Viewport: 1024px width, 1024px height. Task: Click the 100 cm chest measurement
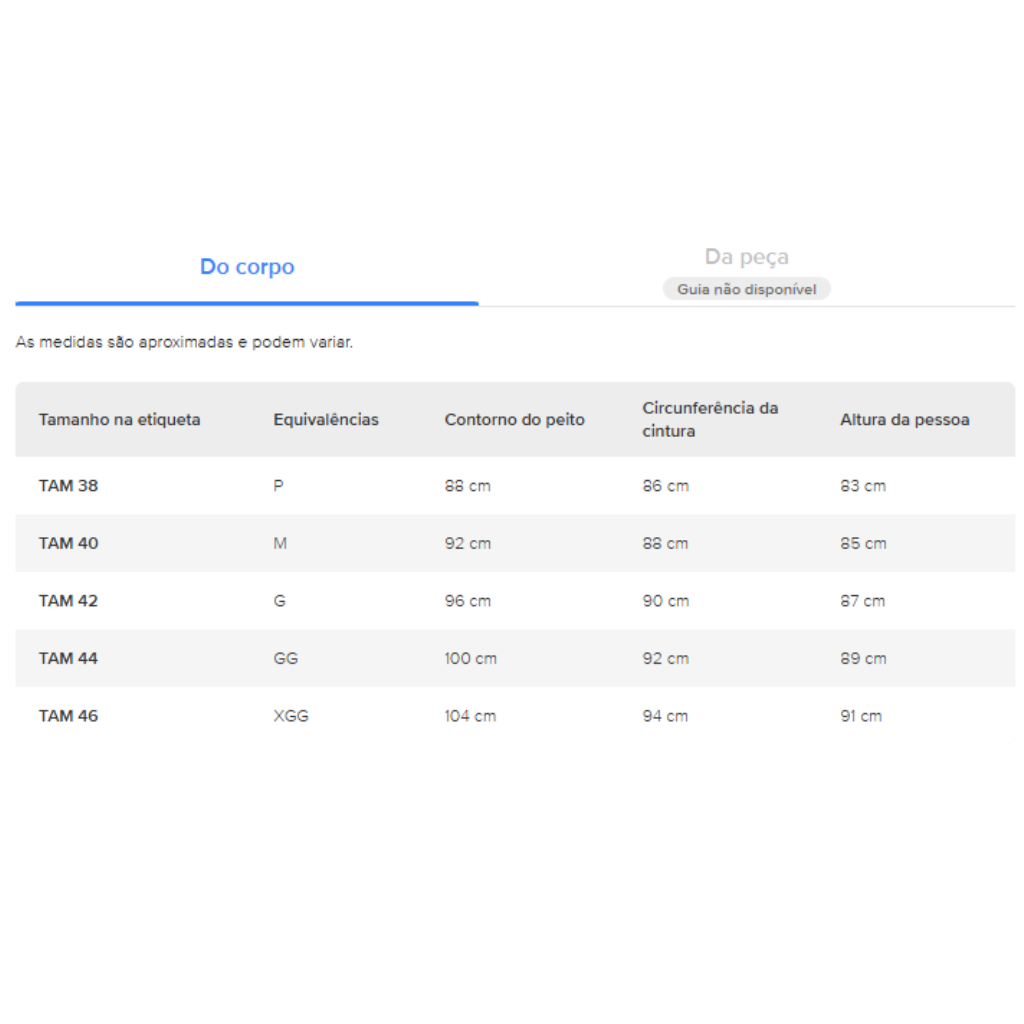[471, 658]
